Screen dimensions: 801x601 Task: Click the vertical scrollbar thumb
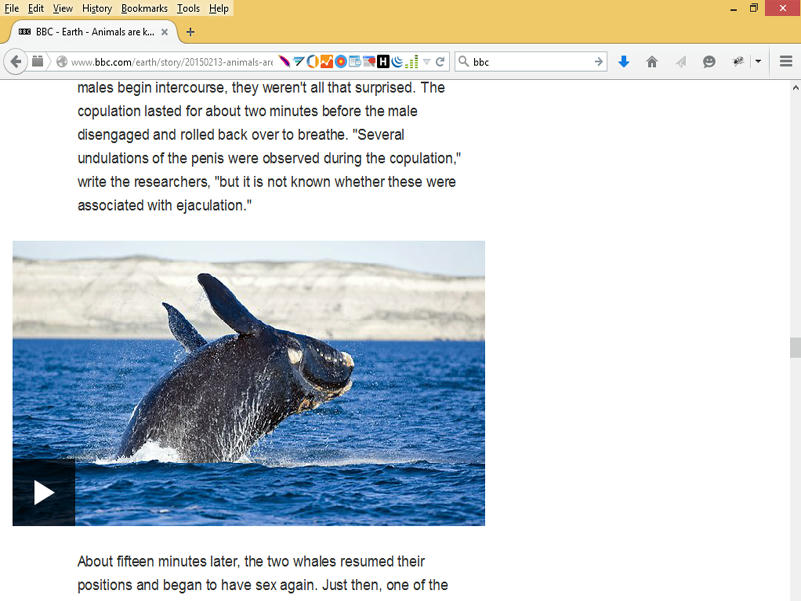click(795, 348)
